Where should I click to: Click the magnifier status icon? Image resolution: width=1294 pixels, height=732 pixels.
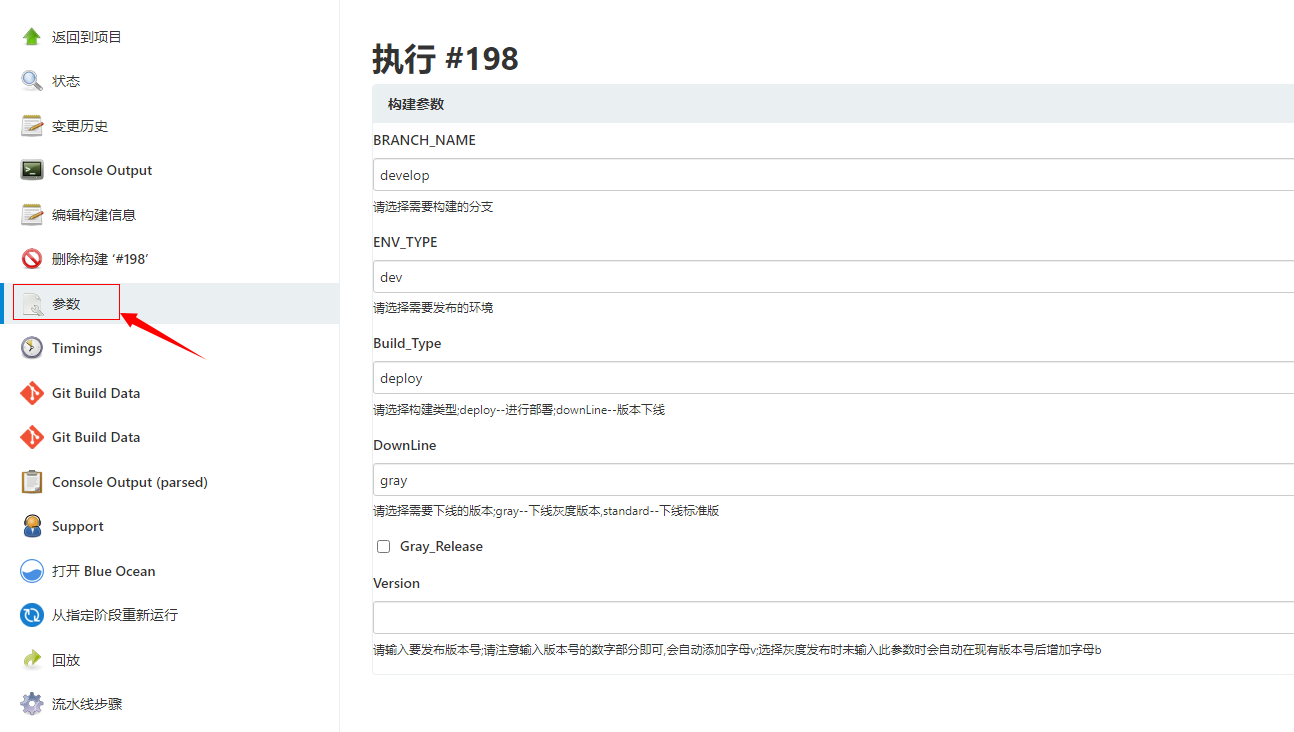(x=32, y=81)
